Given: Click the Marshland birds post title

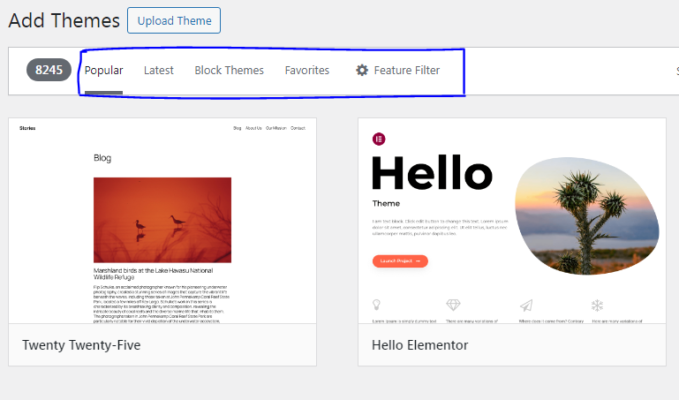Looking at the screenshot, I should point(153,274).
